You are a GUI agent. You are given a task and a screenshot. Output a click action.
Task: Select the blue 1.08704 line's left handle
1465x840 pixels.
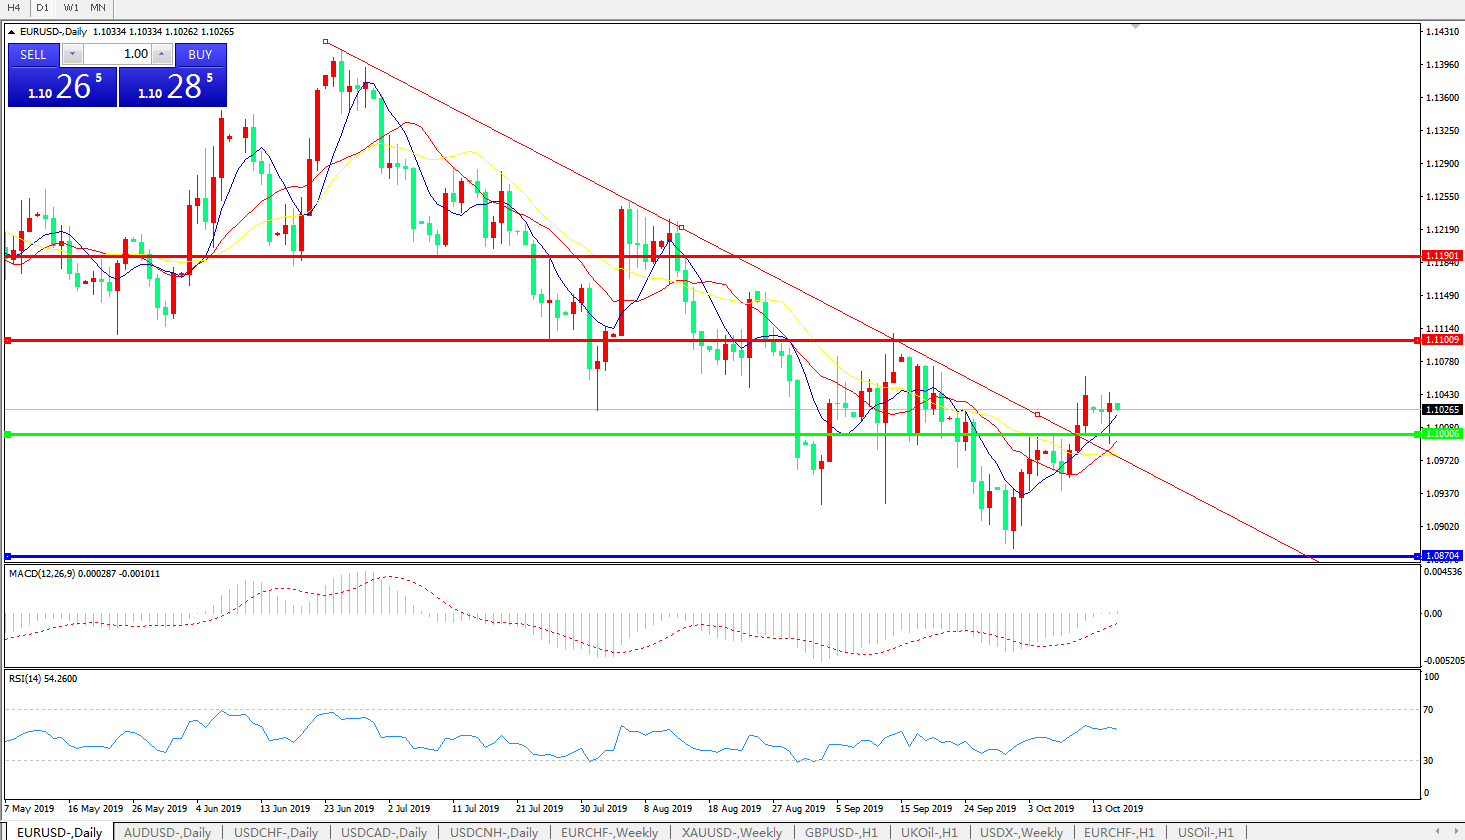click(x=8, y=556)
